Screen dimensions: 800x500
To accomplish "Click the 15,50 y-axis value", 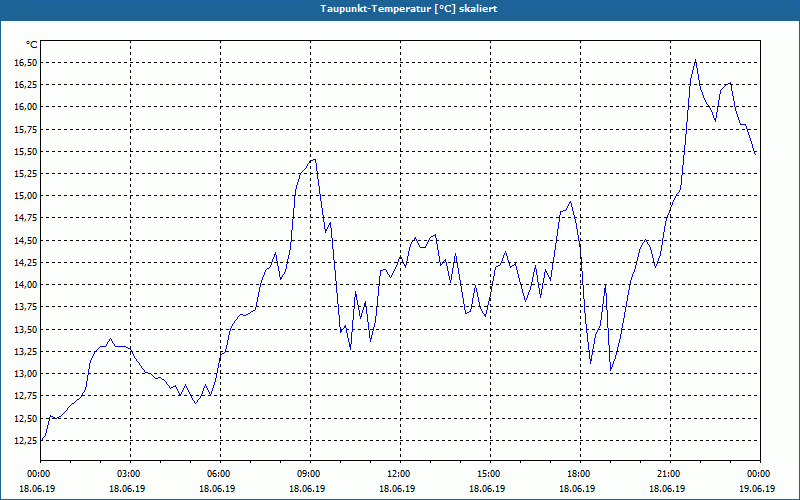I will coord(25,152).
